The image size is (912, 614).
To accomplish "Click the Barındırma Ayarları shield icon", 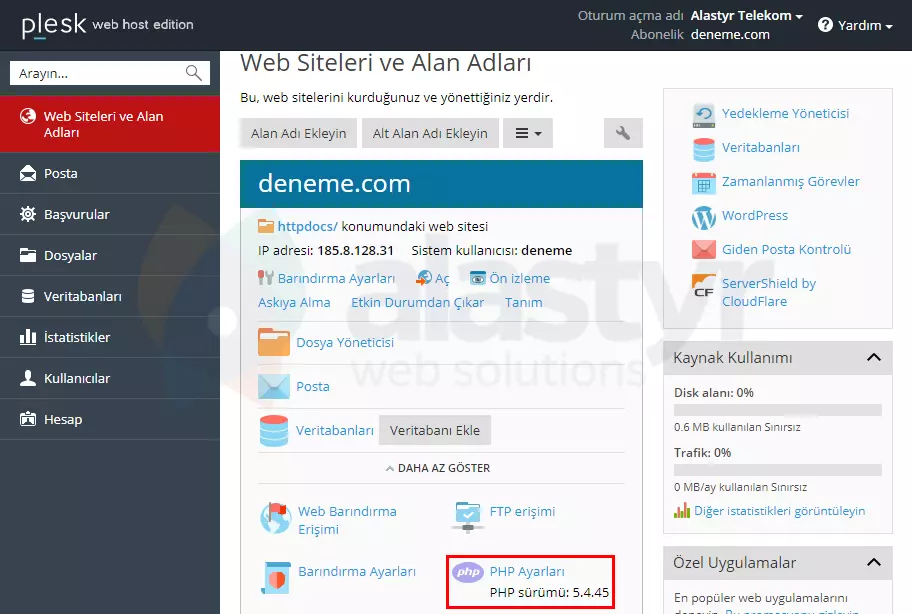I will [276, 577].
